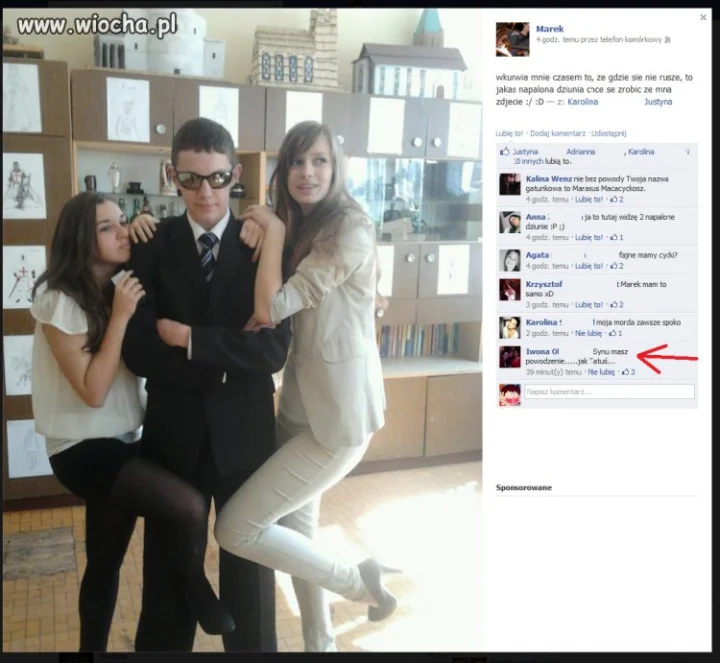Open Kalina Wenz's commenter avatar
The image size is (720, 663).
tap(510, 185)
